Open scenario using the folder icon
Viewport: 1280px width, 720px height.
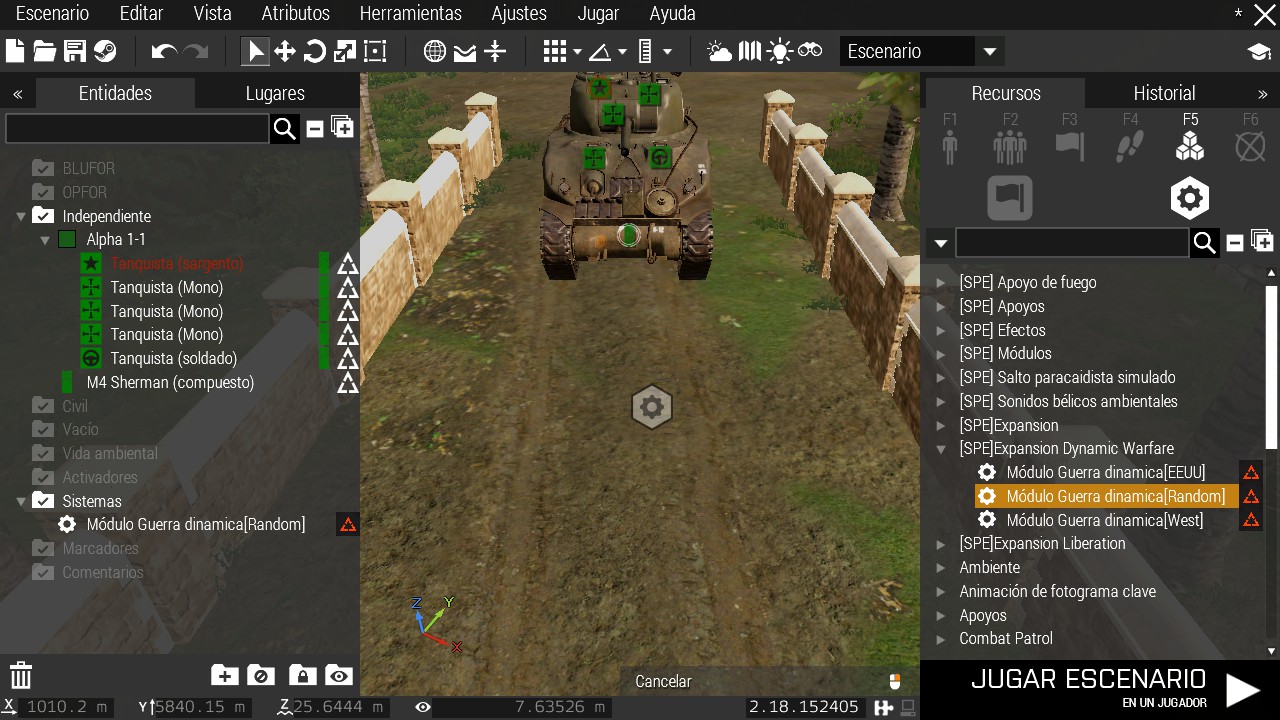coord(45,51)
